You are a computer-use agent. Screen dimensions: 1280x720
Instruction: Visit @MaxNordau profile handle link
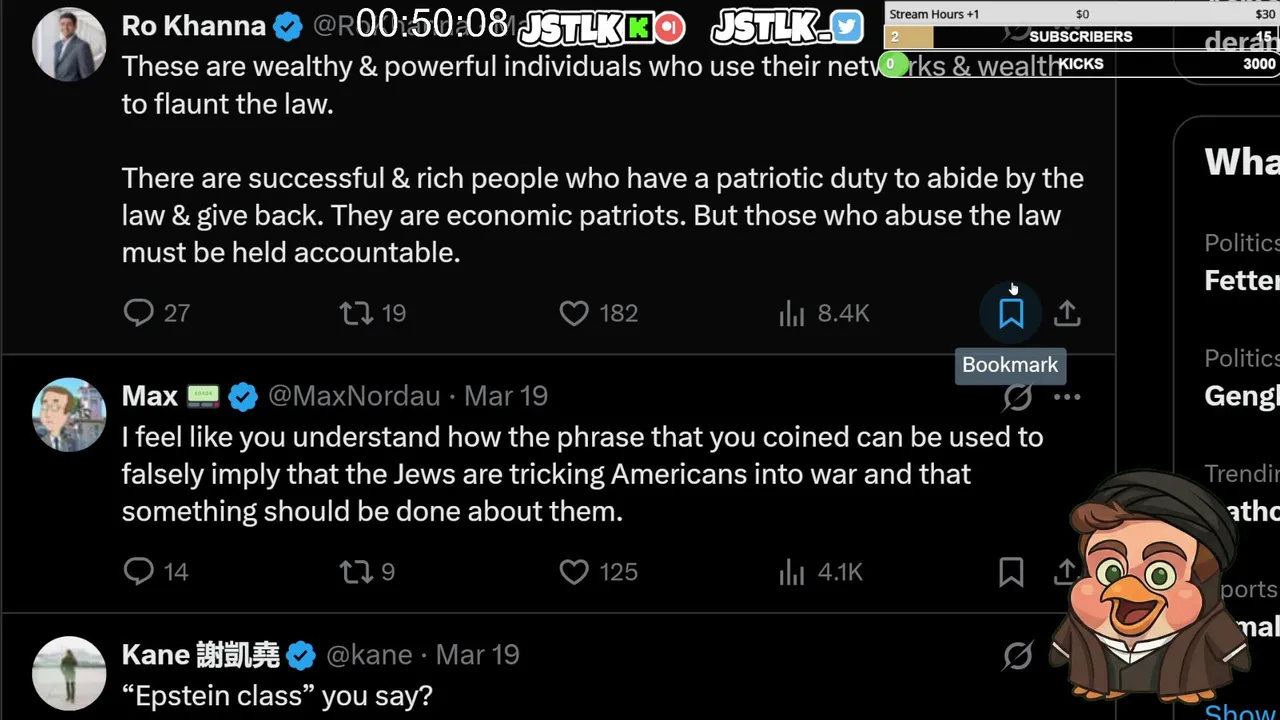click(354, 396)
